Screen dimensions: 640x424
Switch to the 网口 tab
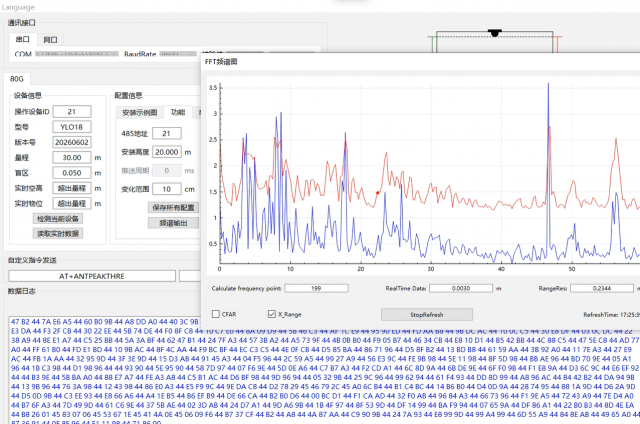click(x=50, y=40)
